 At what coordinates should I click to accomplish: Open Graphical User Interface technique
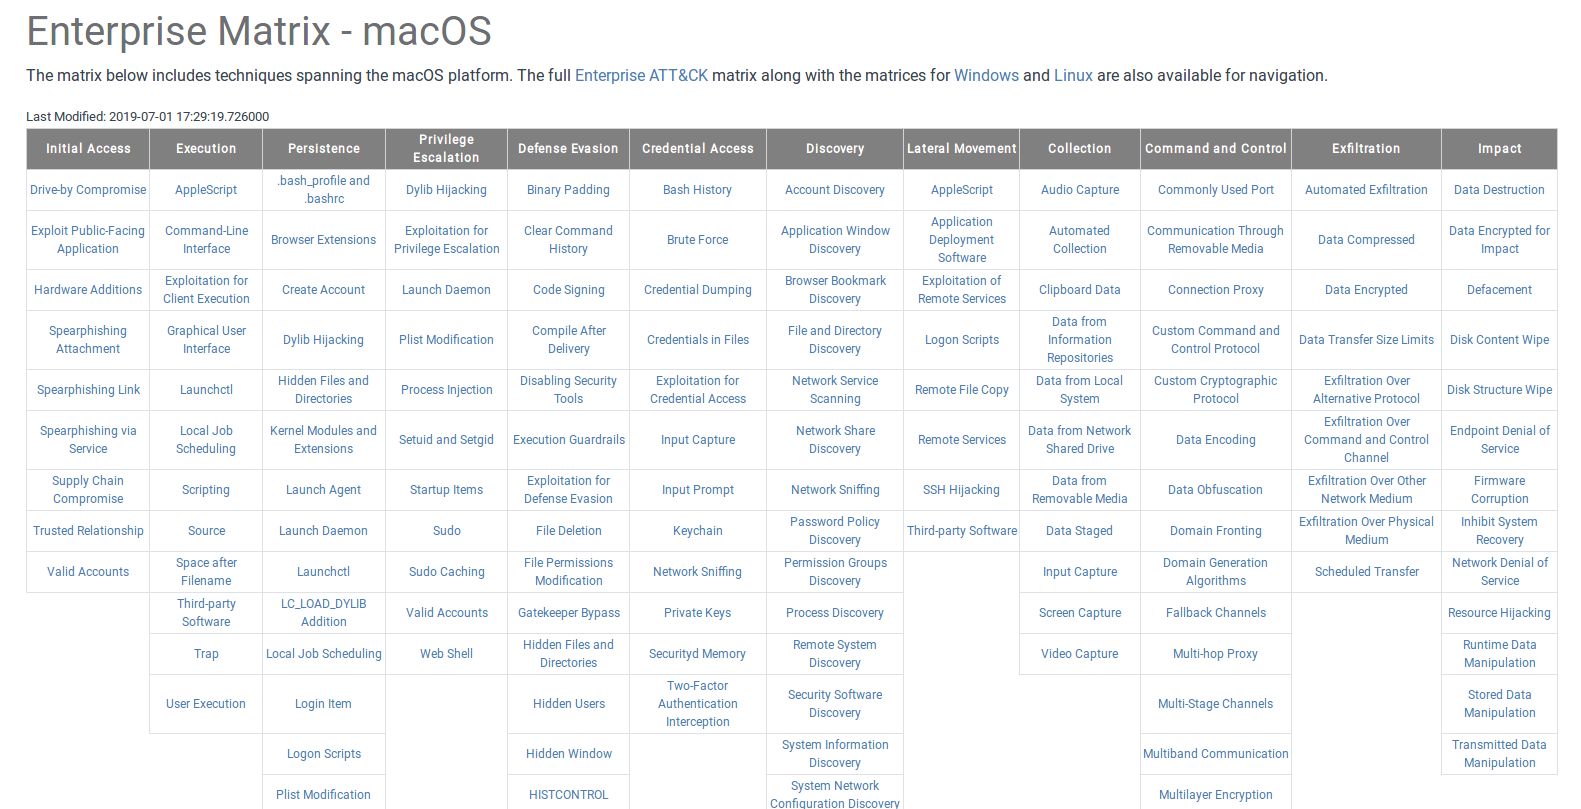coord(206,339)
